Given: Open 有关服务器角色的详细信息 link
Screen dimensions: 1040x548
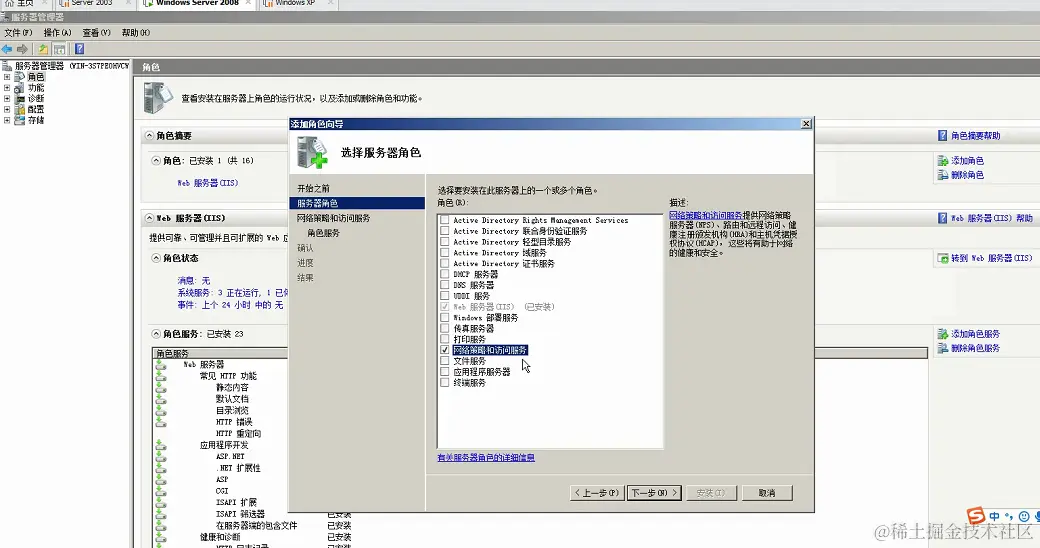Looking at the screenshot, I should pos(486,458).
